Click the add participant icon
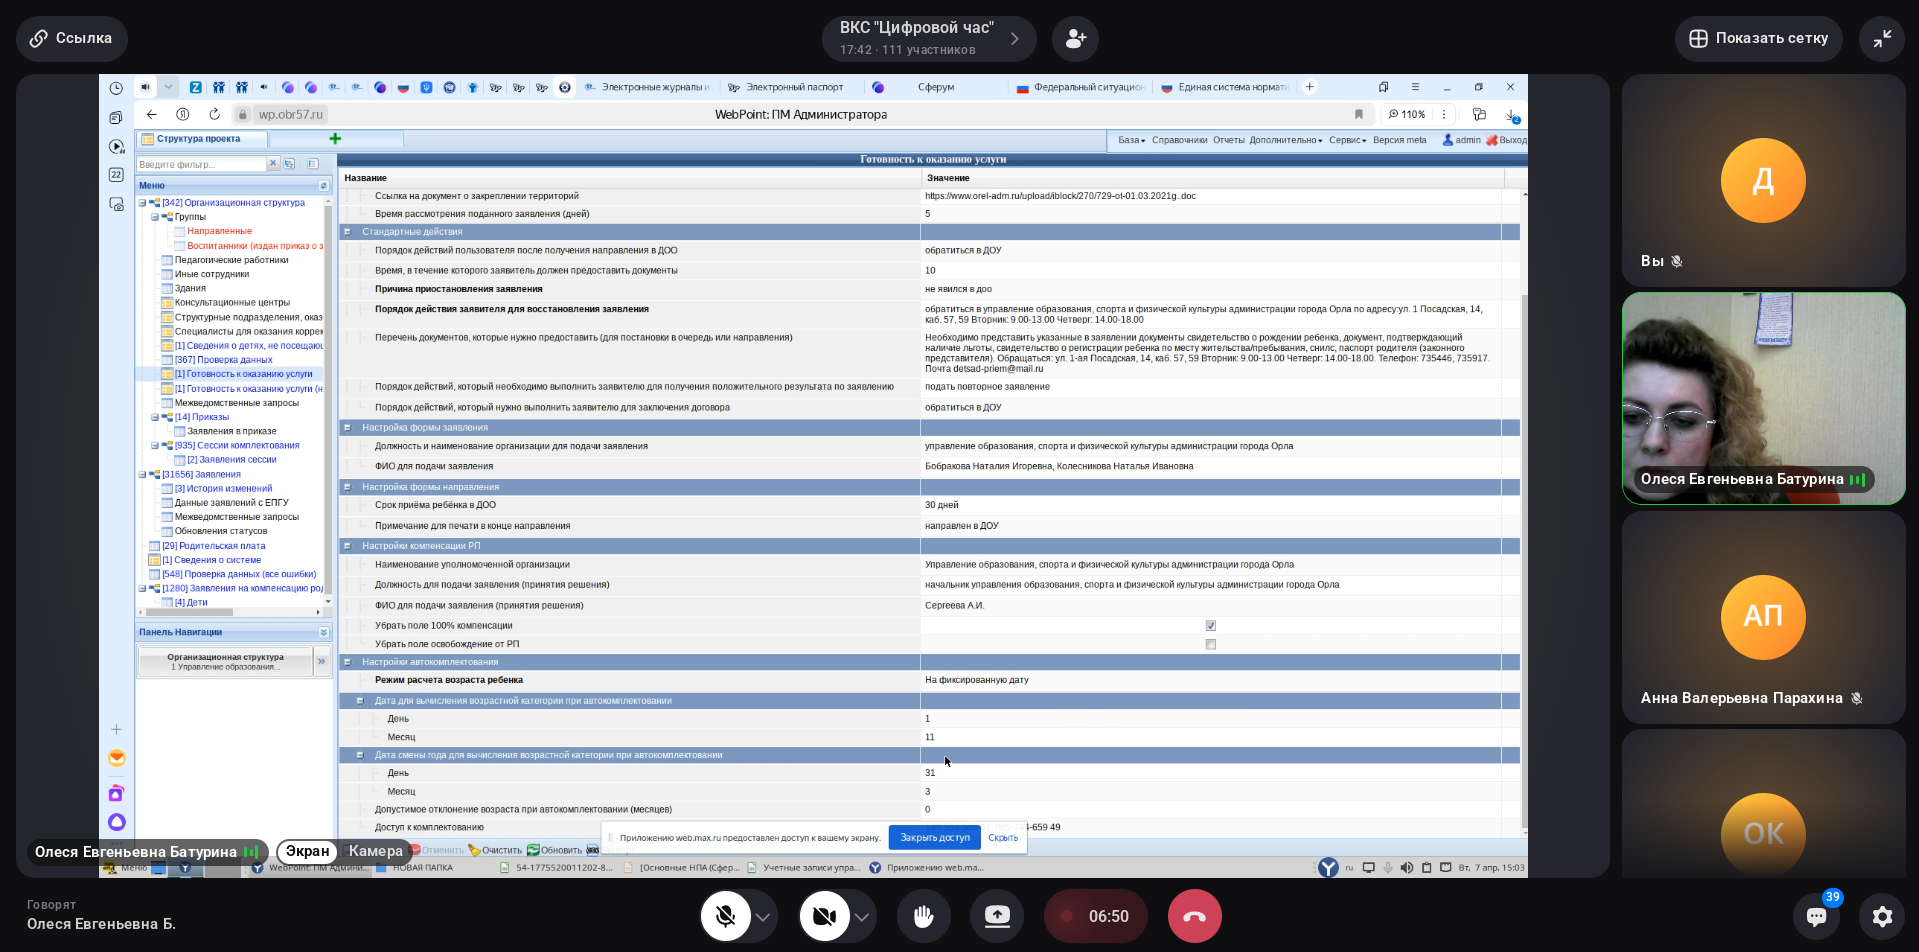 [x=1075, y=39]
